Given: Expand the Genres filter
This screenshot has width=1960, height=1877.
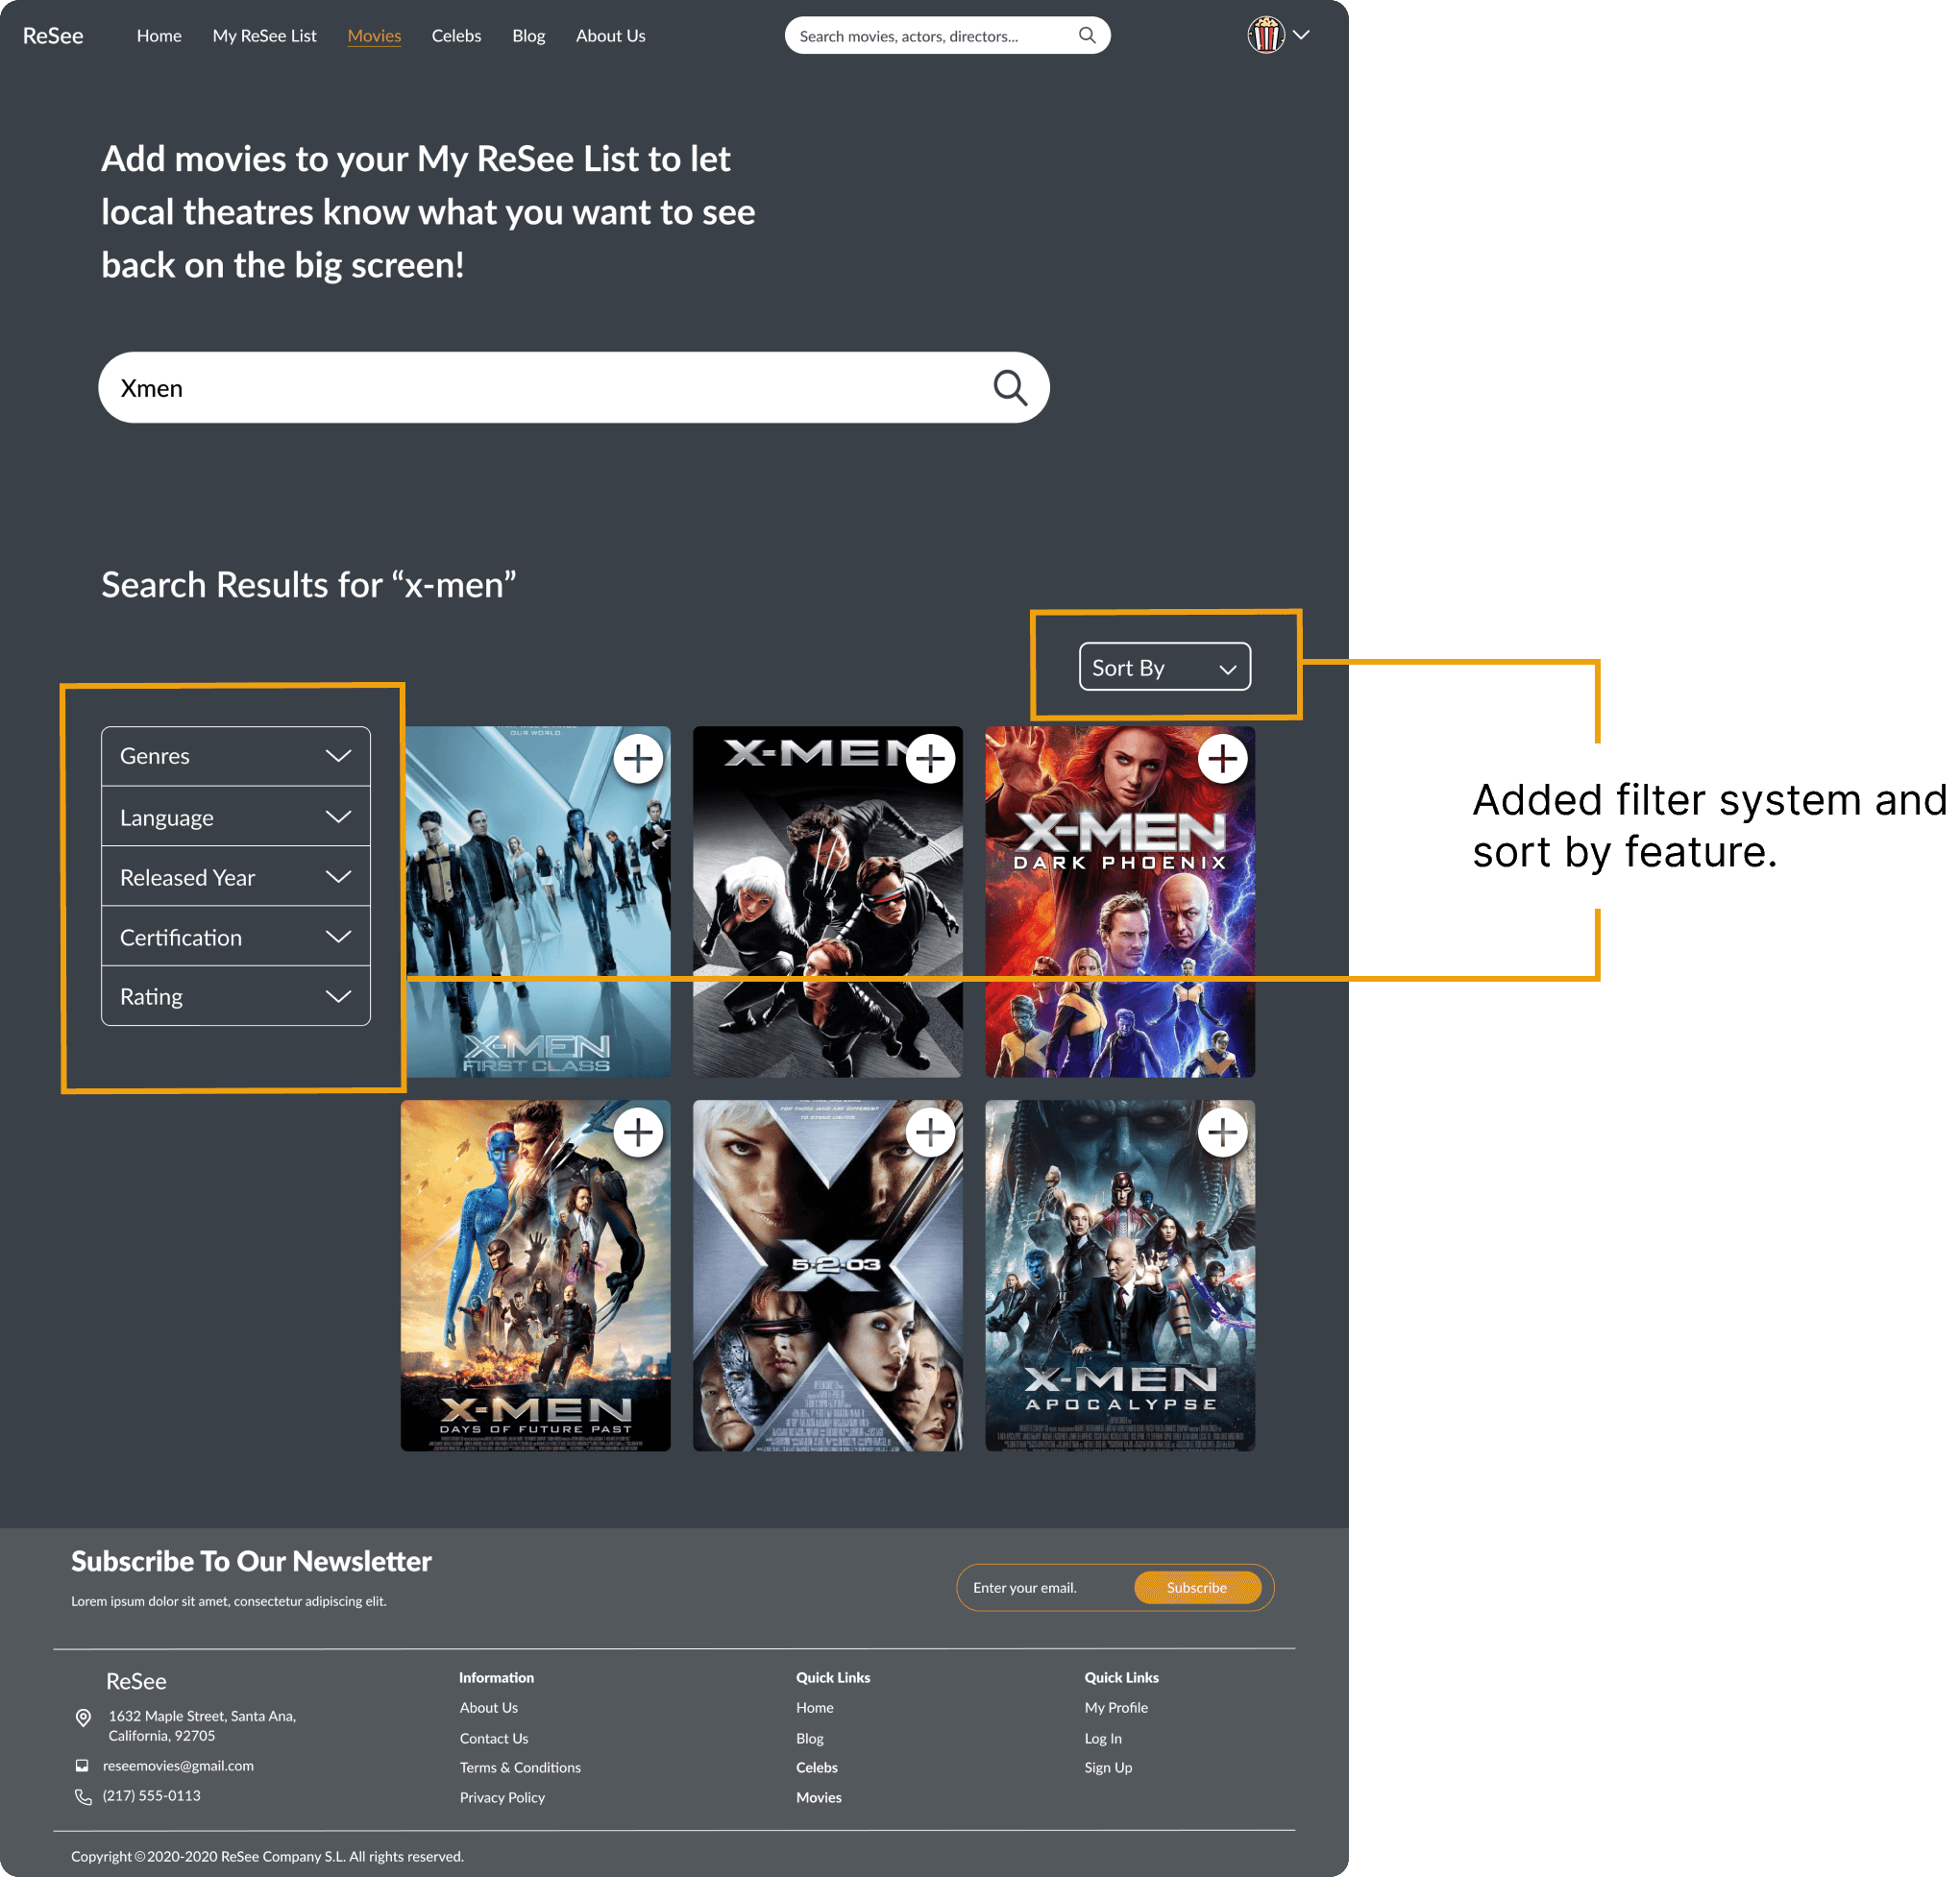Looking at the screenshot, I should [236, 756].
